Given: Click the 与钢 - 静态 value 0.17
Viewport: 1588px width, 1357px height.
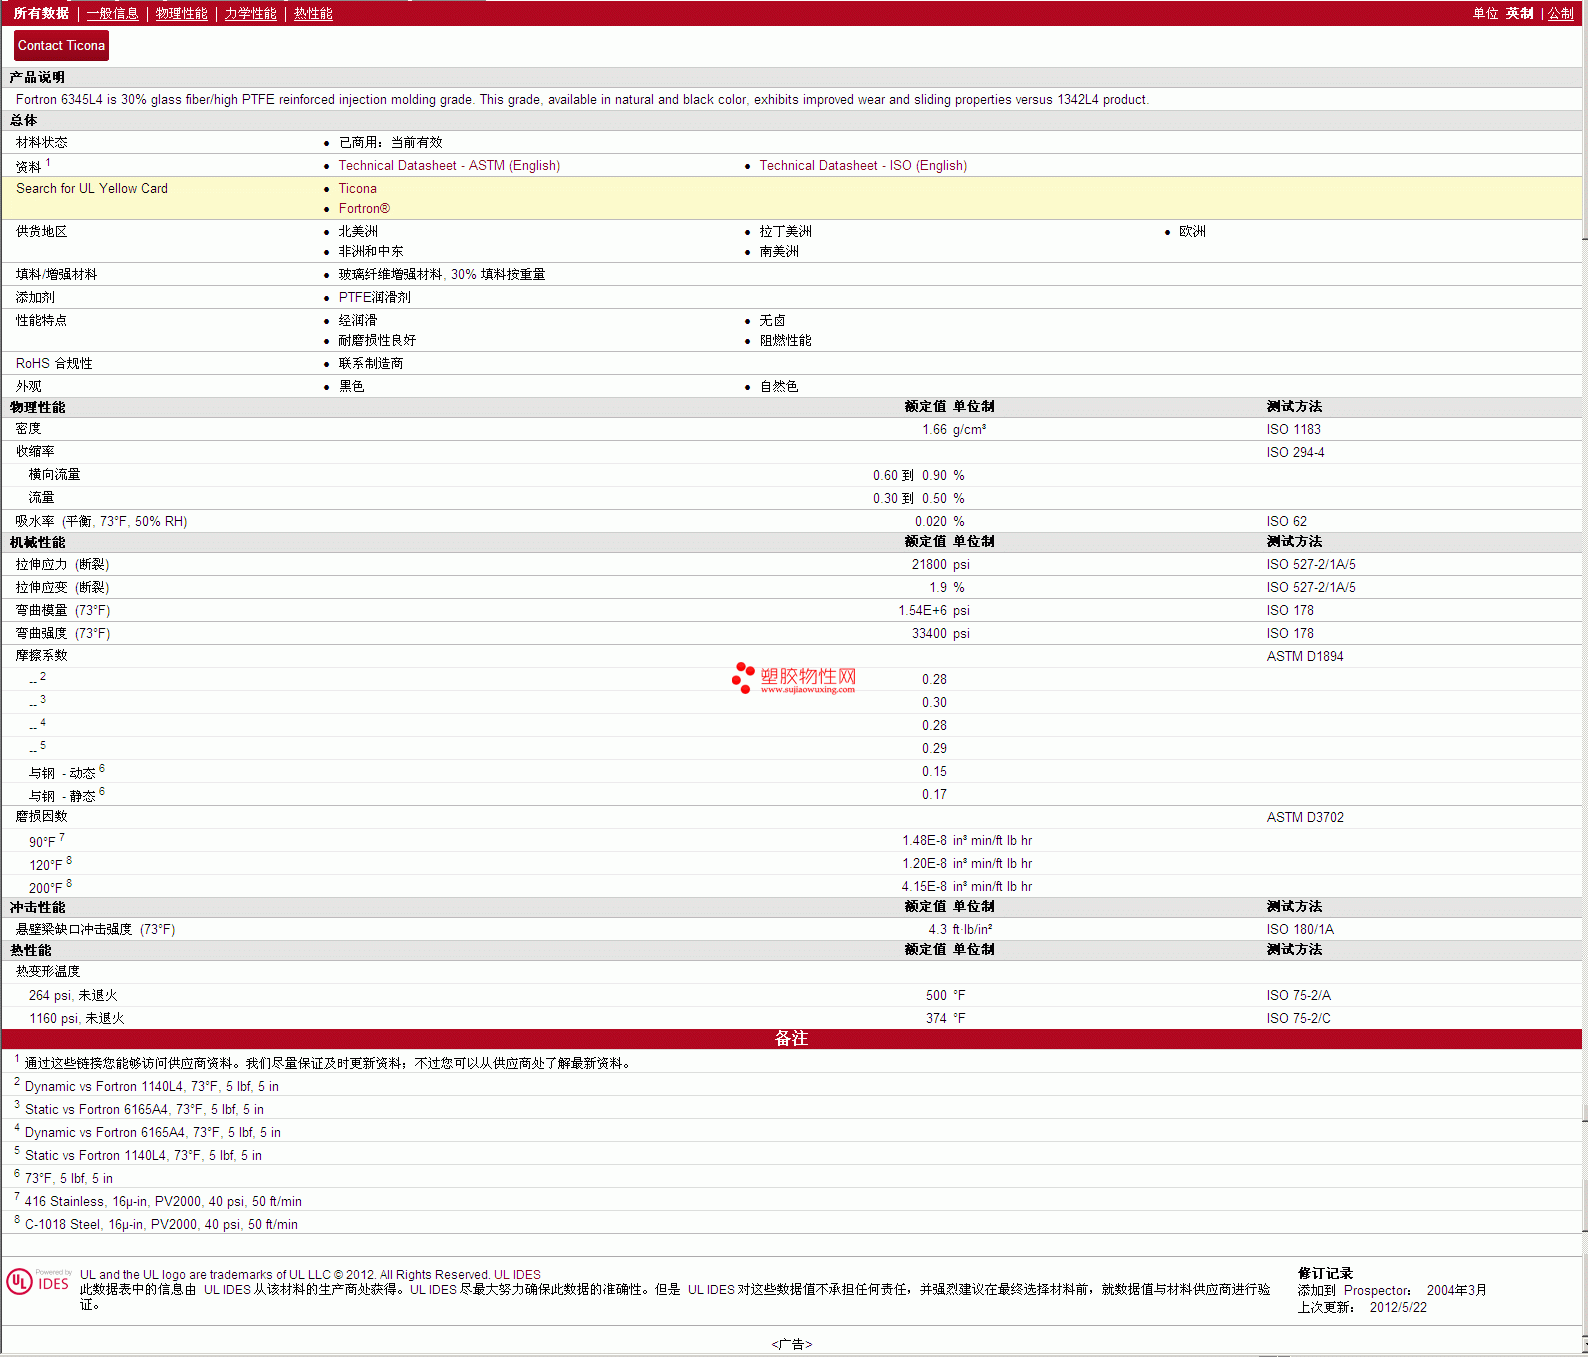Looking at the screenshot, I should tap(934, 795).
